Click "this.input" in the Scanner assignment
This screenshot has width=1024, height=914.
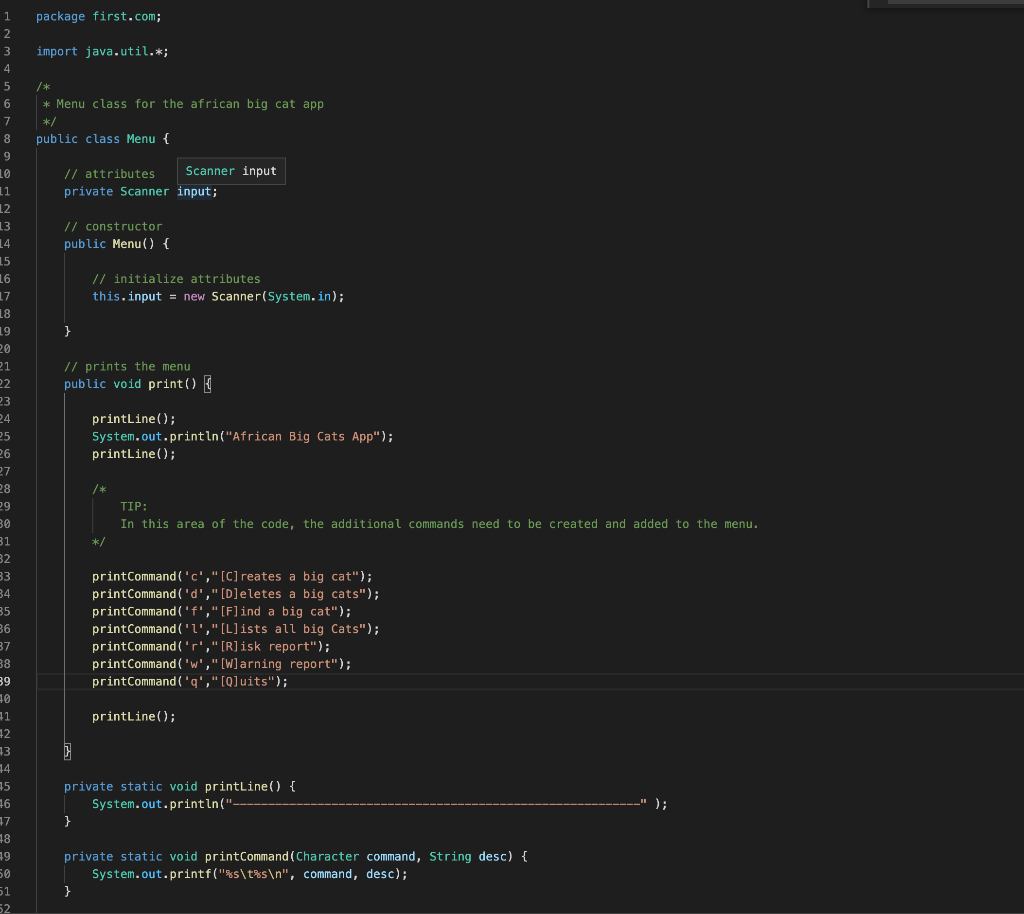point(127,296)
